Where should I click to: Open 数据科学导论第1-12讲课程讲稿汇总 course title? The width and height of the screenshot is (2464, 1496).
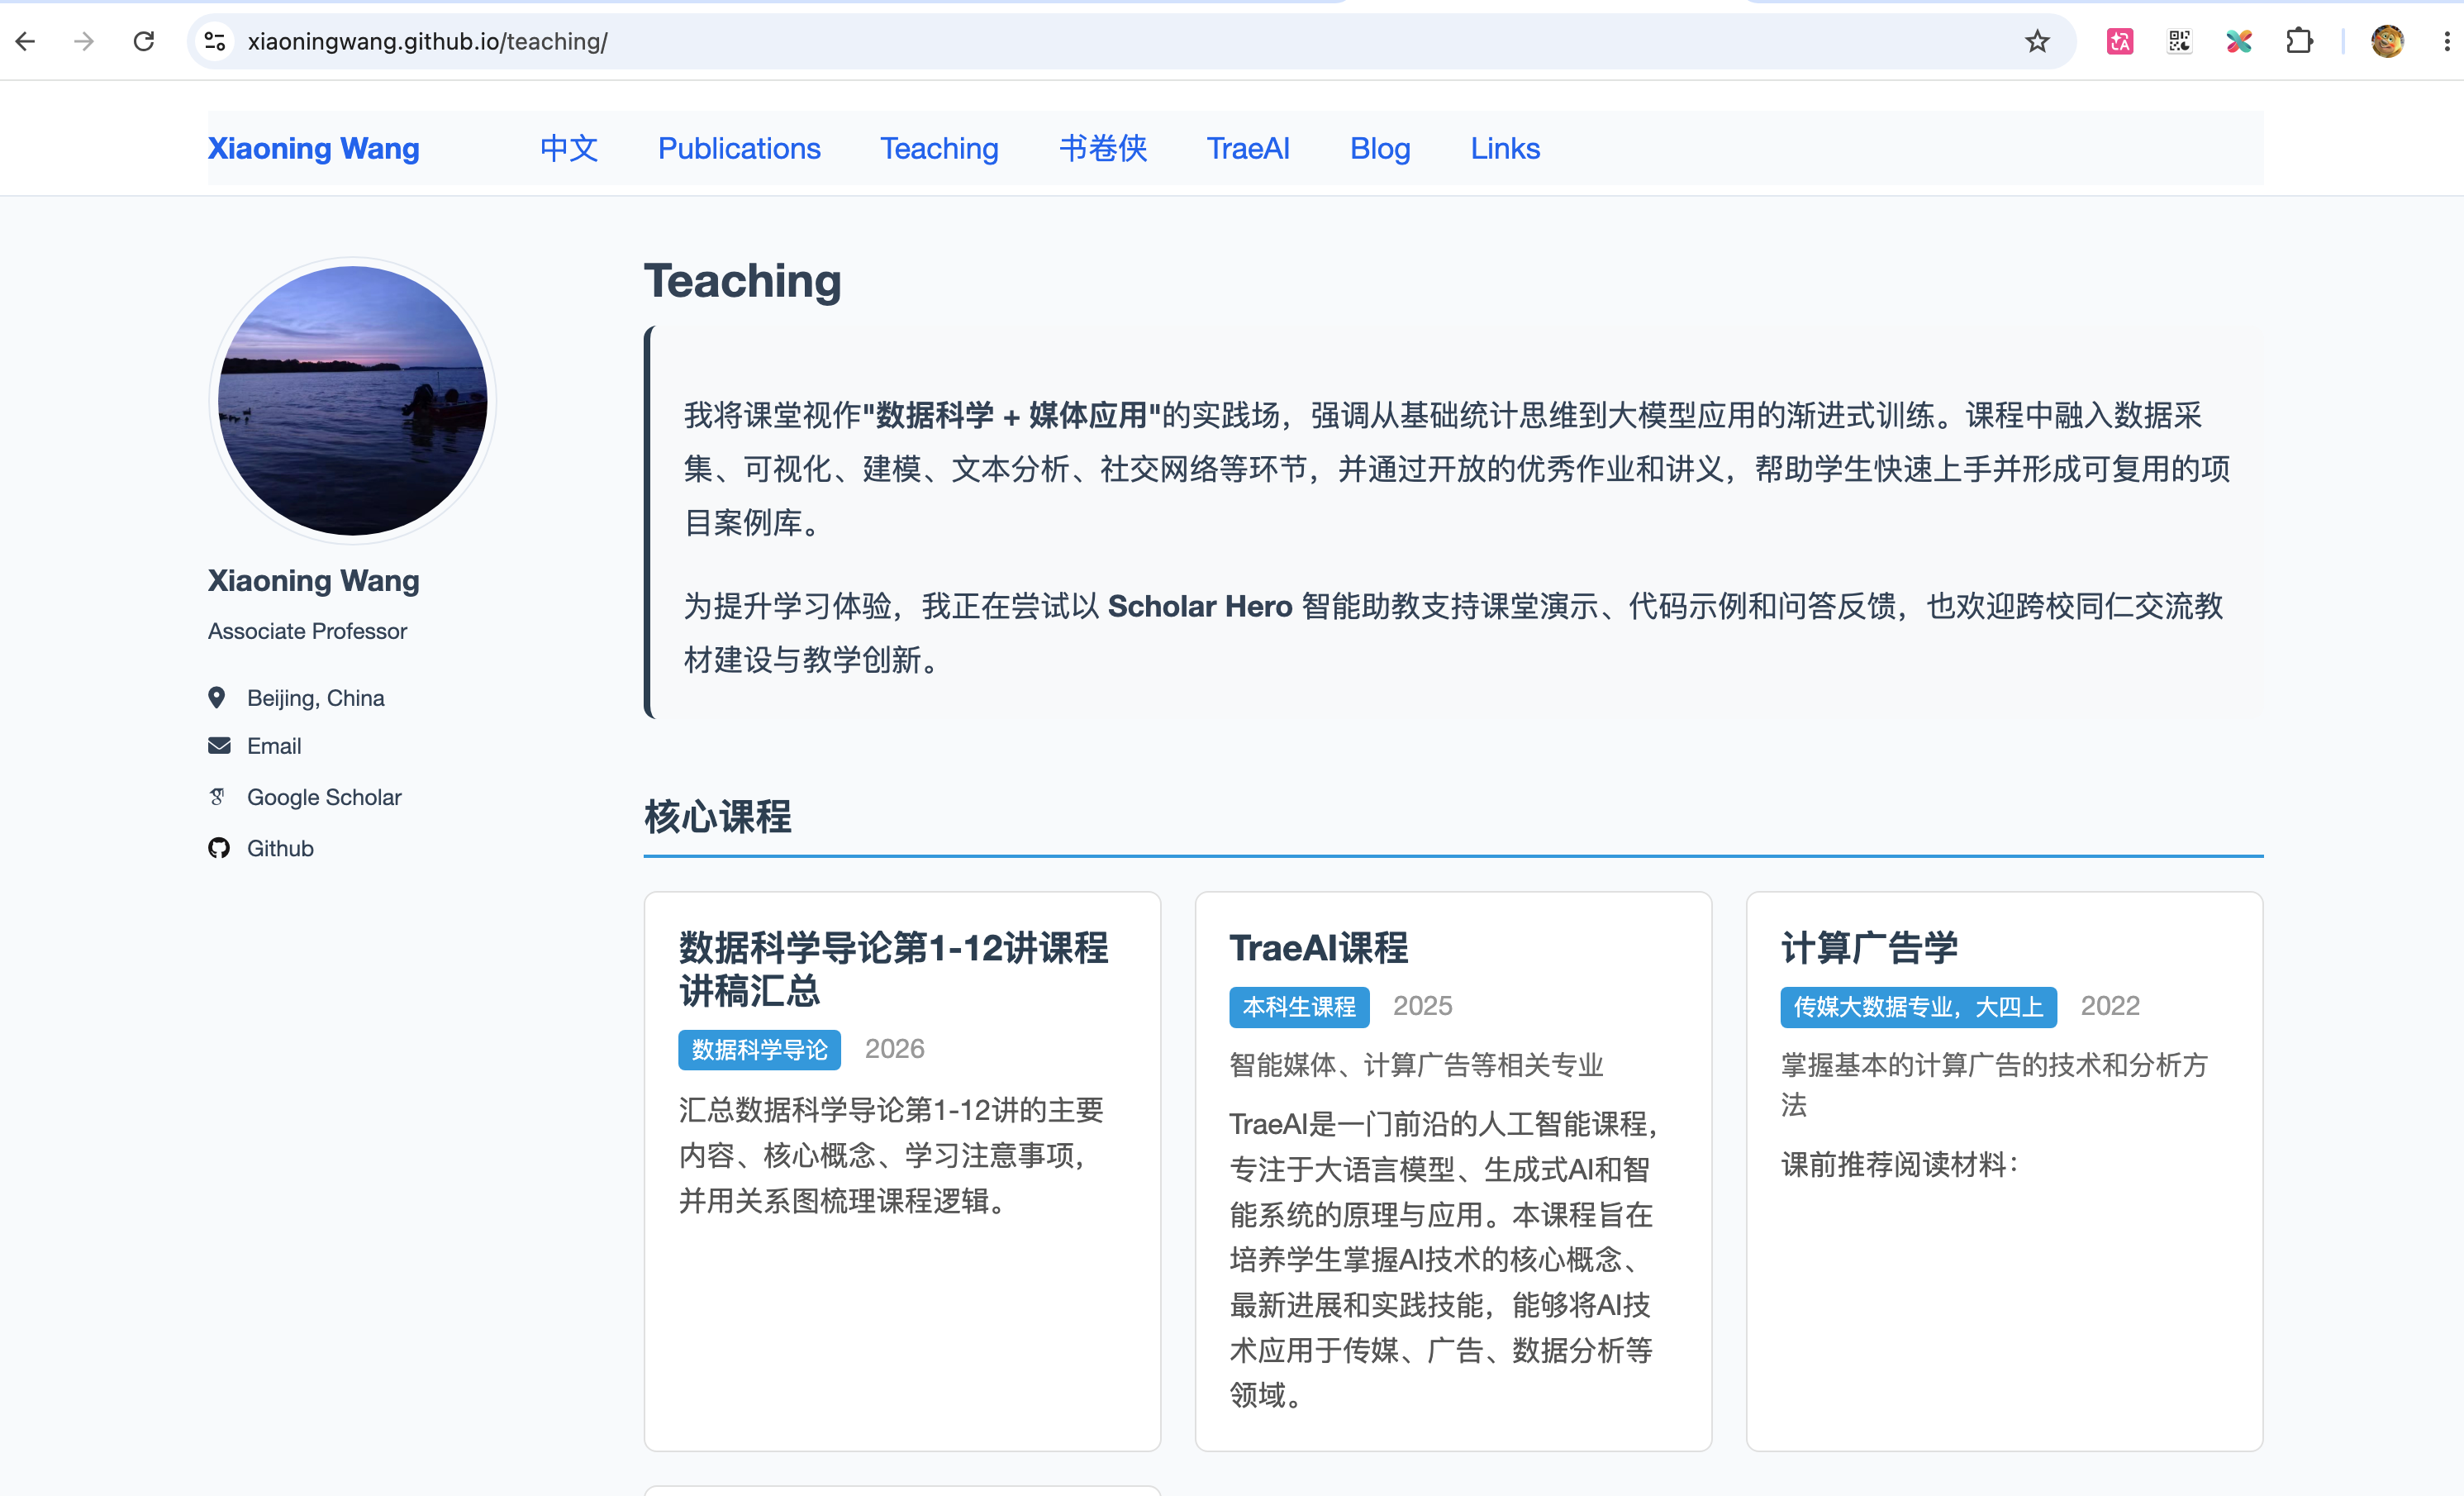click(x=893, y=969)
